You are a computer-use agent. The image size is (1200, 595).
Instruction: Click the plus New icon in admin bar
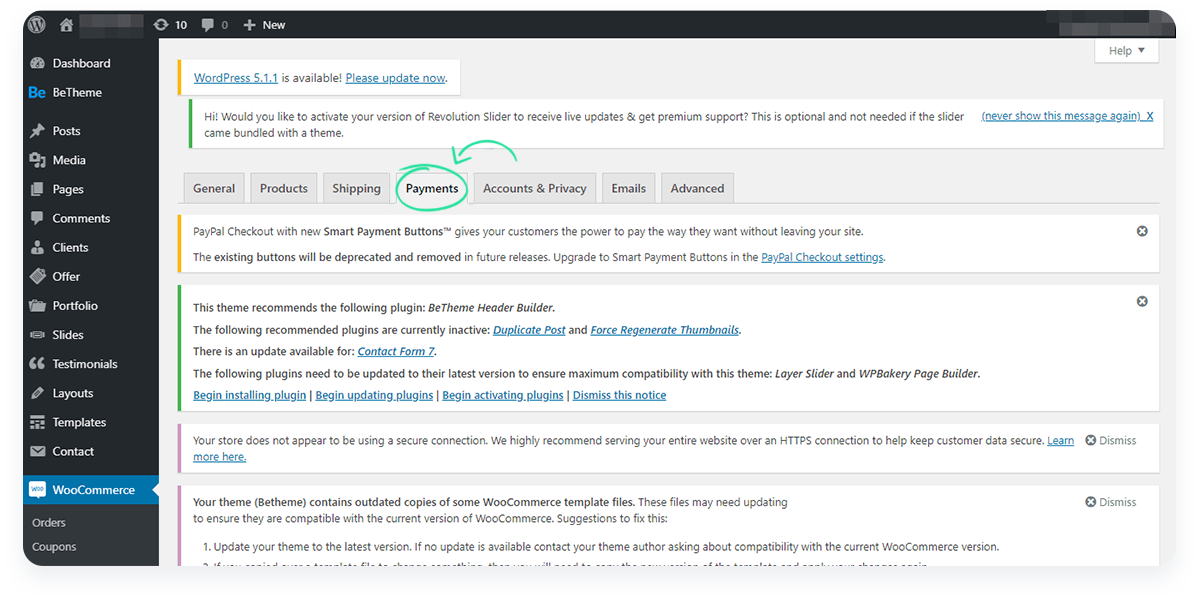[249, 25]
